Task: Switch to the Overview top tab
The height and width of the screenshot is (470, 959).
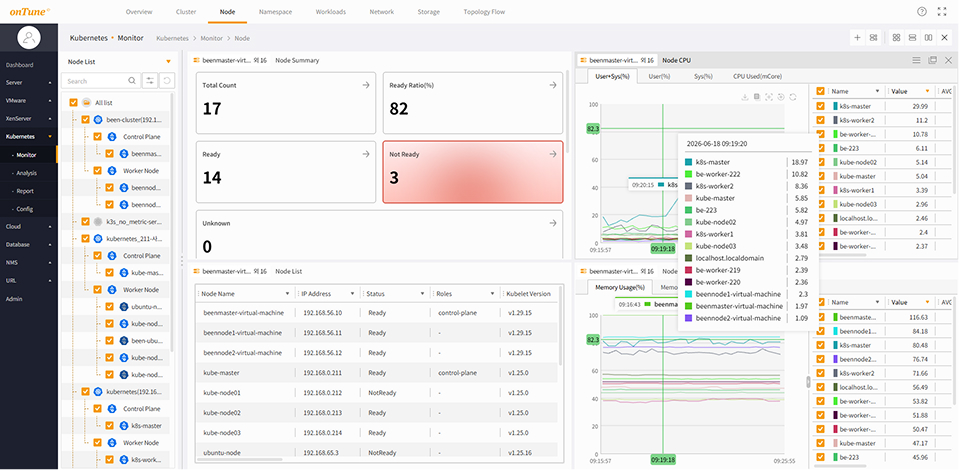Action: [139, 12]
